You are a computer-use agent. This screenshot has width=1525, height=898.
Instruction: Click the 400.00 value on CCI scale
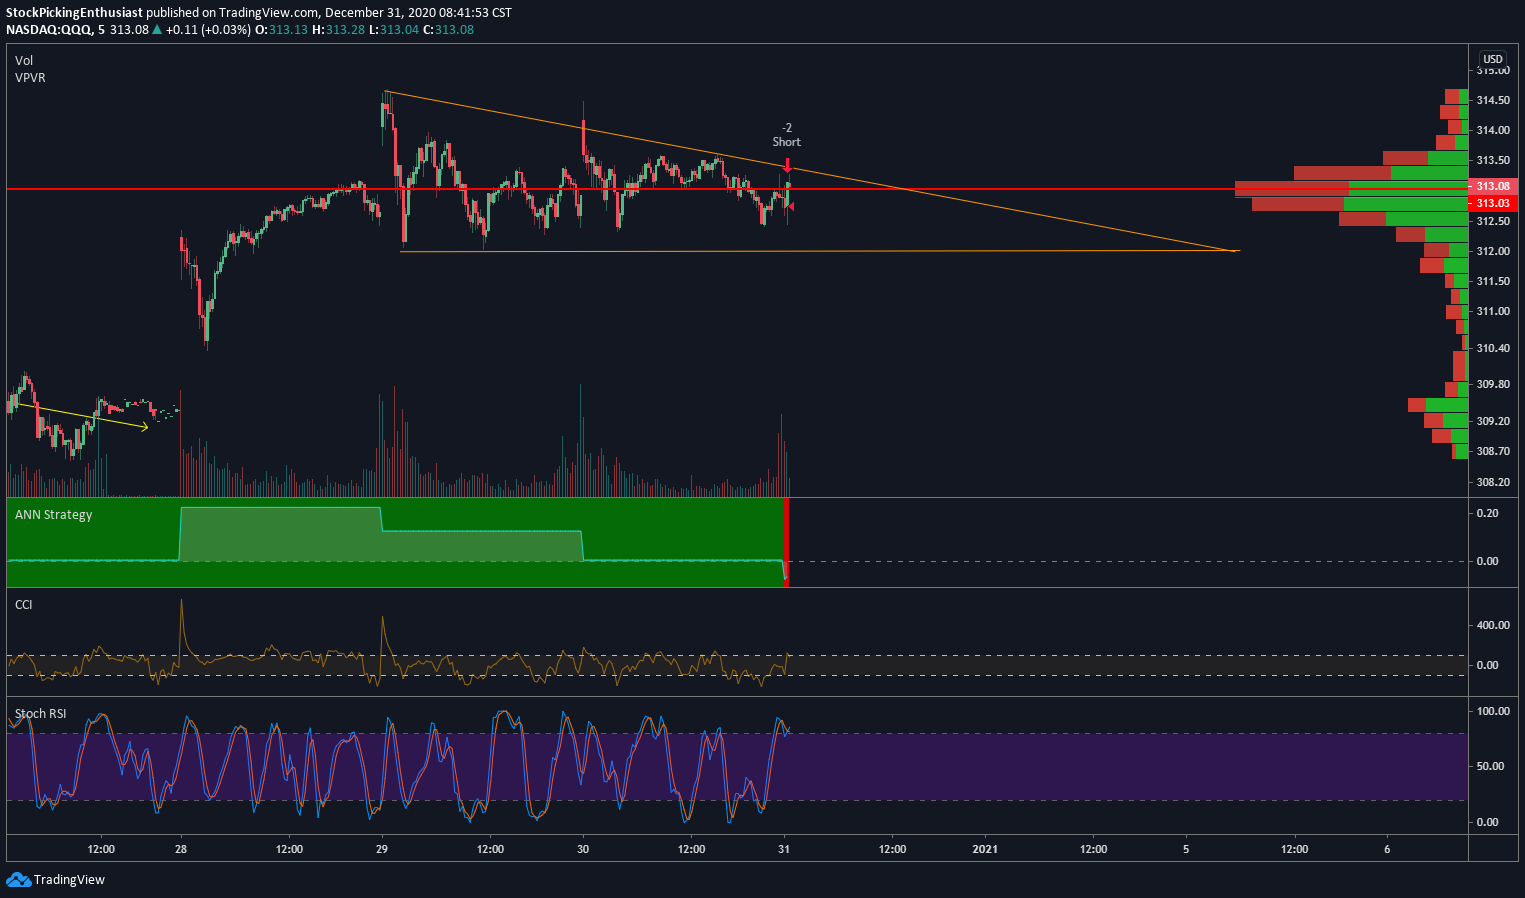pyautogui.click(x=1493, y=625)
